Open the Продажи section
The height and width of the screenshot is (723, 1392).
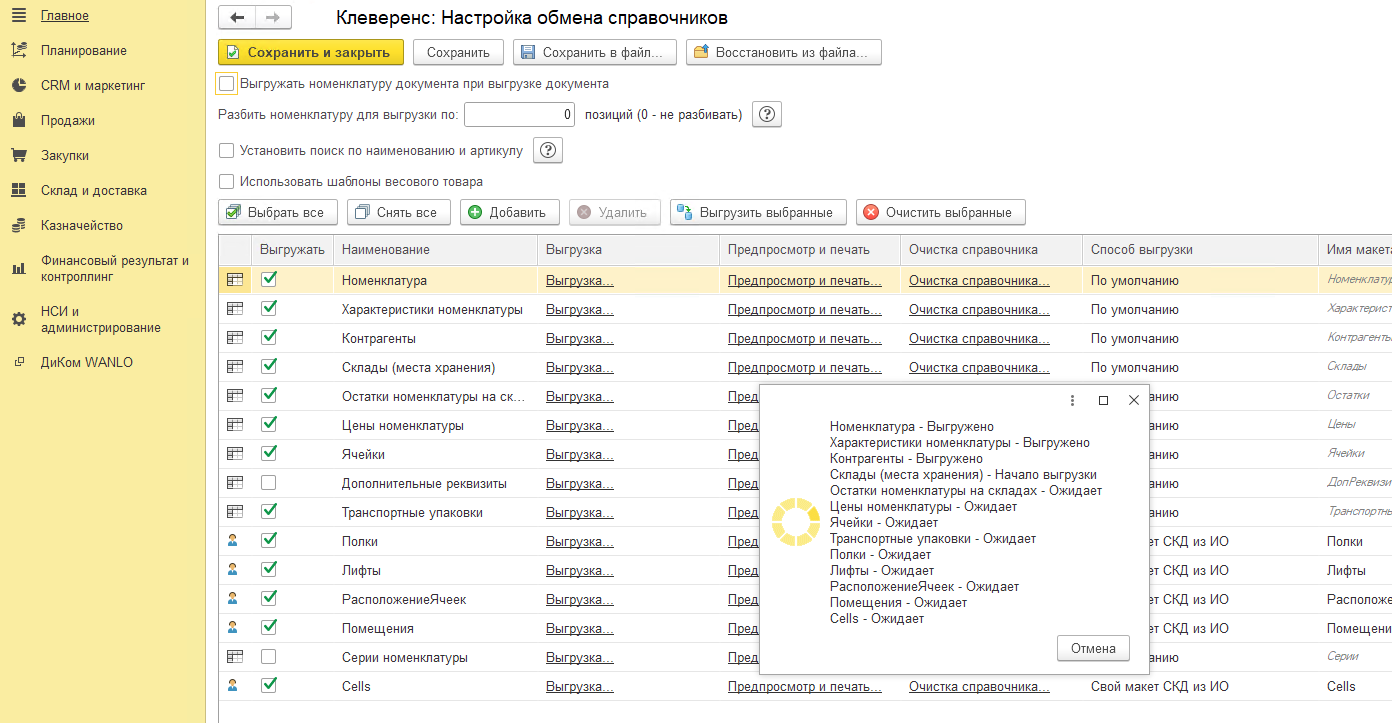click(68, 121)
